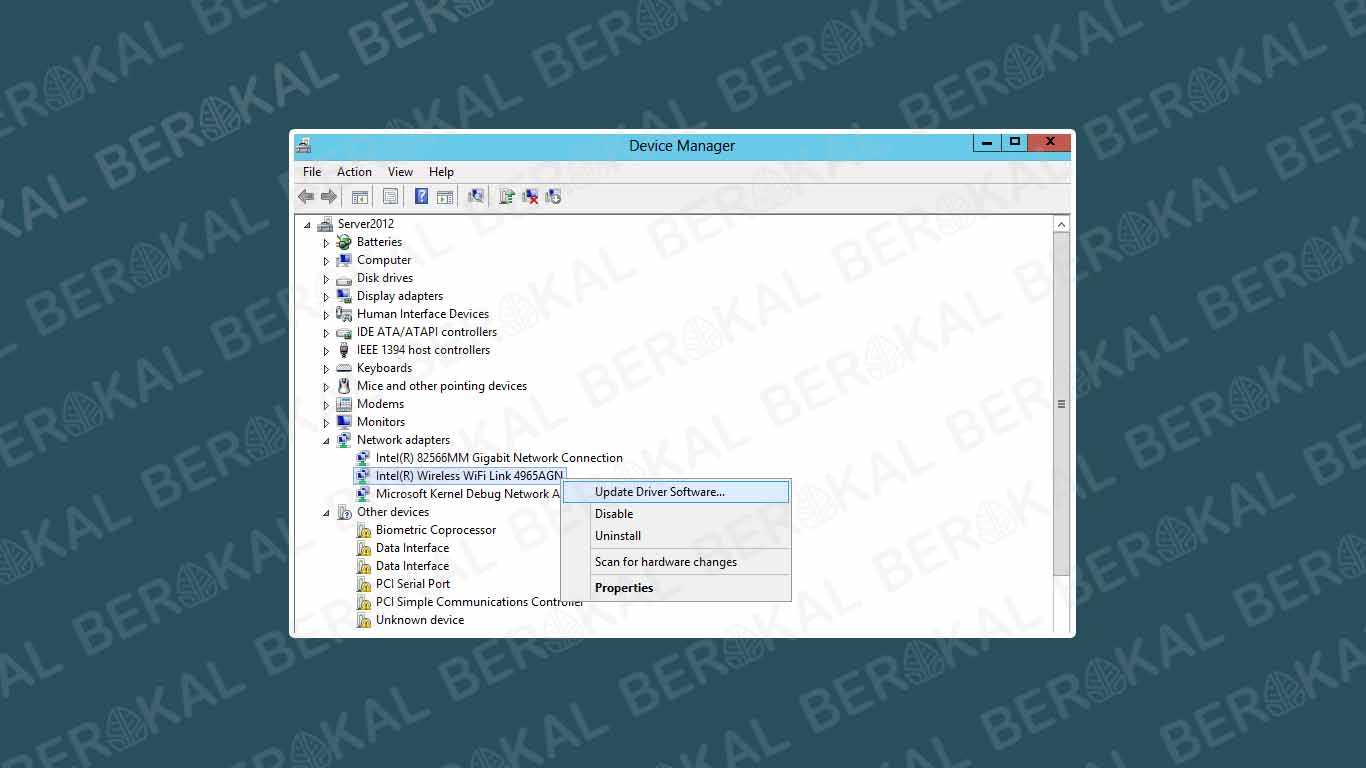Choose Properties in the context menu
Viewport: 1366px width, 768px height.
pyautogui.click(x=676, y=588)
